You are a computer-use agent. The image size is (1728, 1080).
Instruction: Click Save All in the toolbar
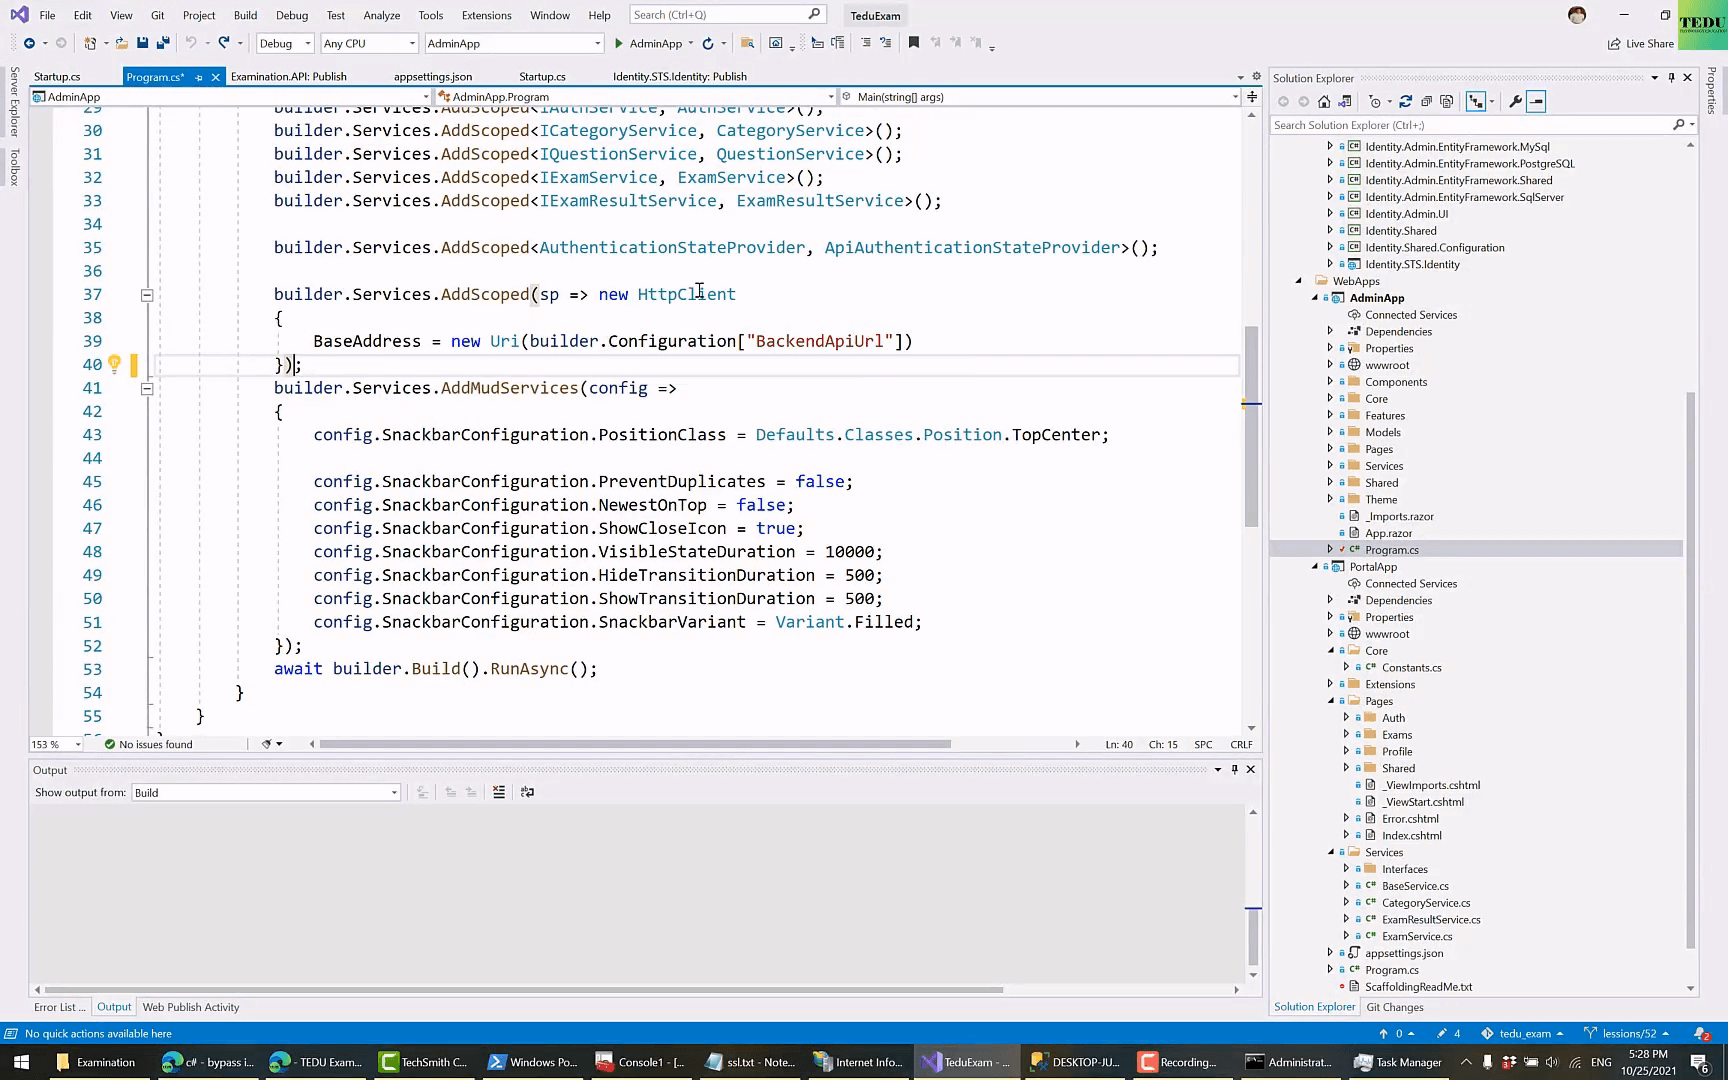point(163,43)
